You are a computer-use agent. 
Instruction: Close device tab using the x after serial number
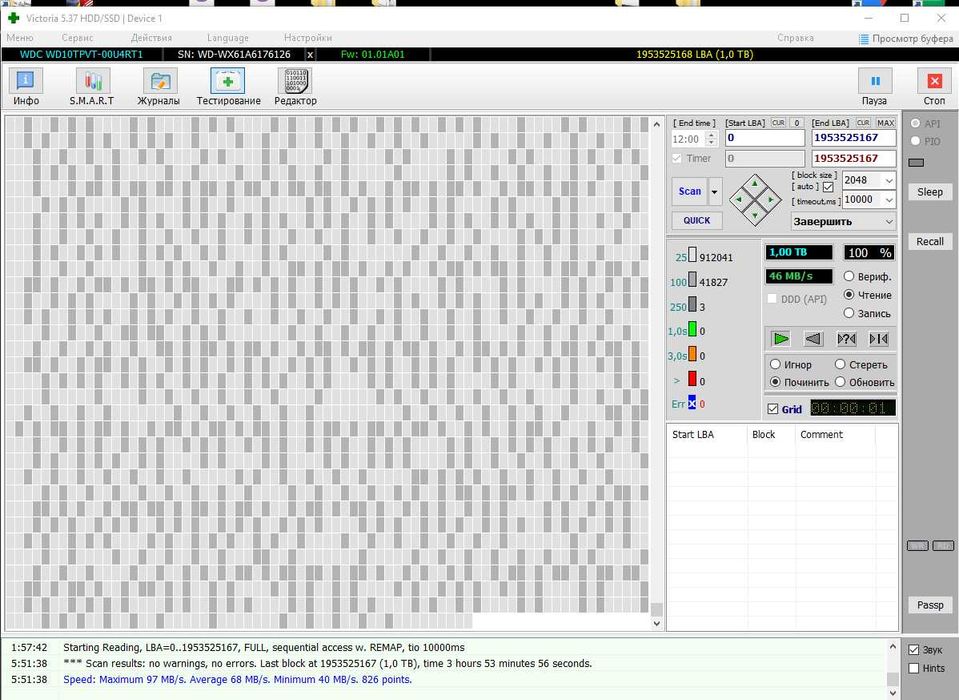[310, 54]
